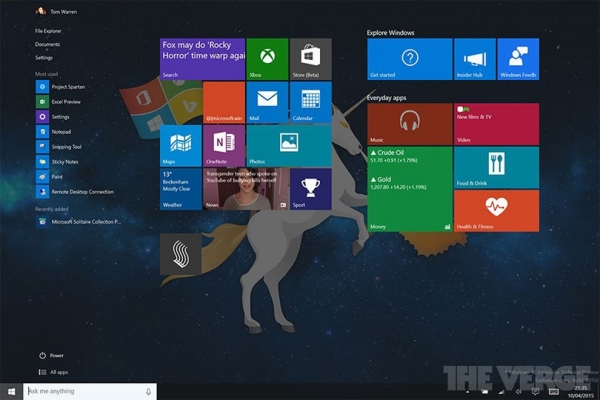Click the Windows Start button

coord(11,391)
